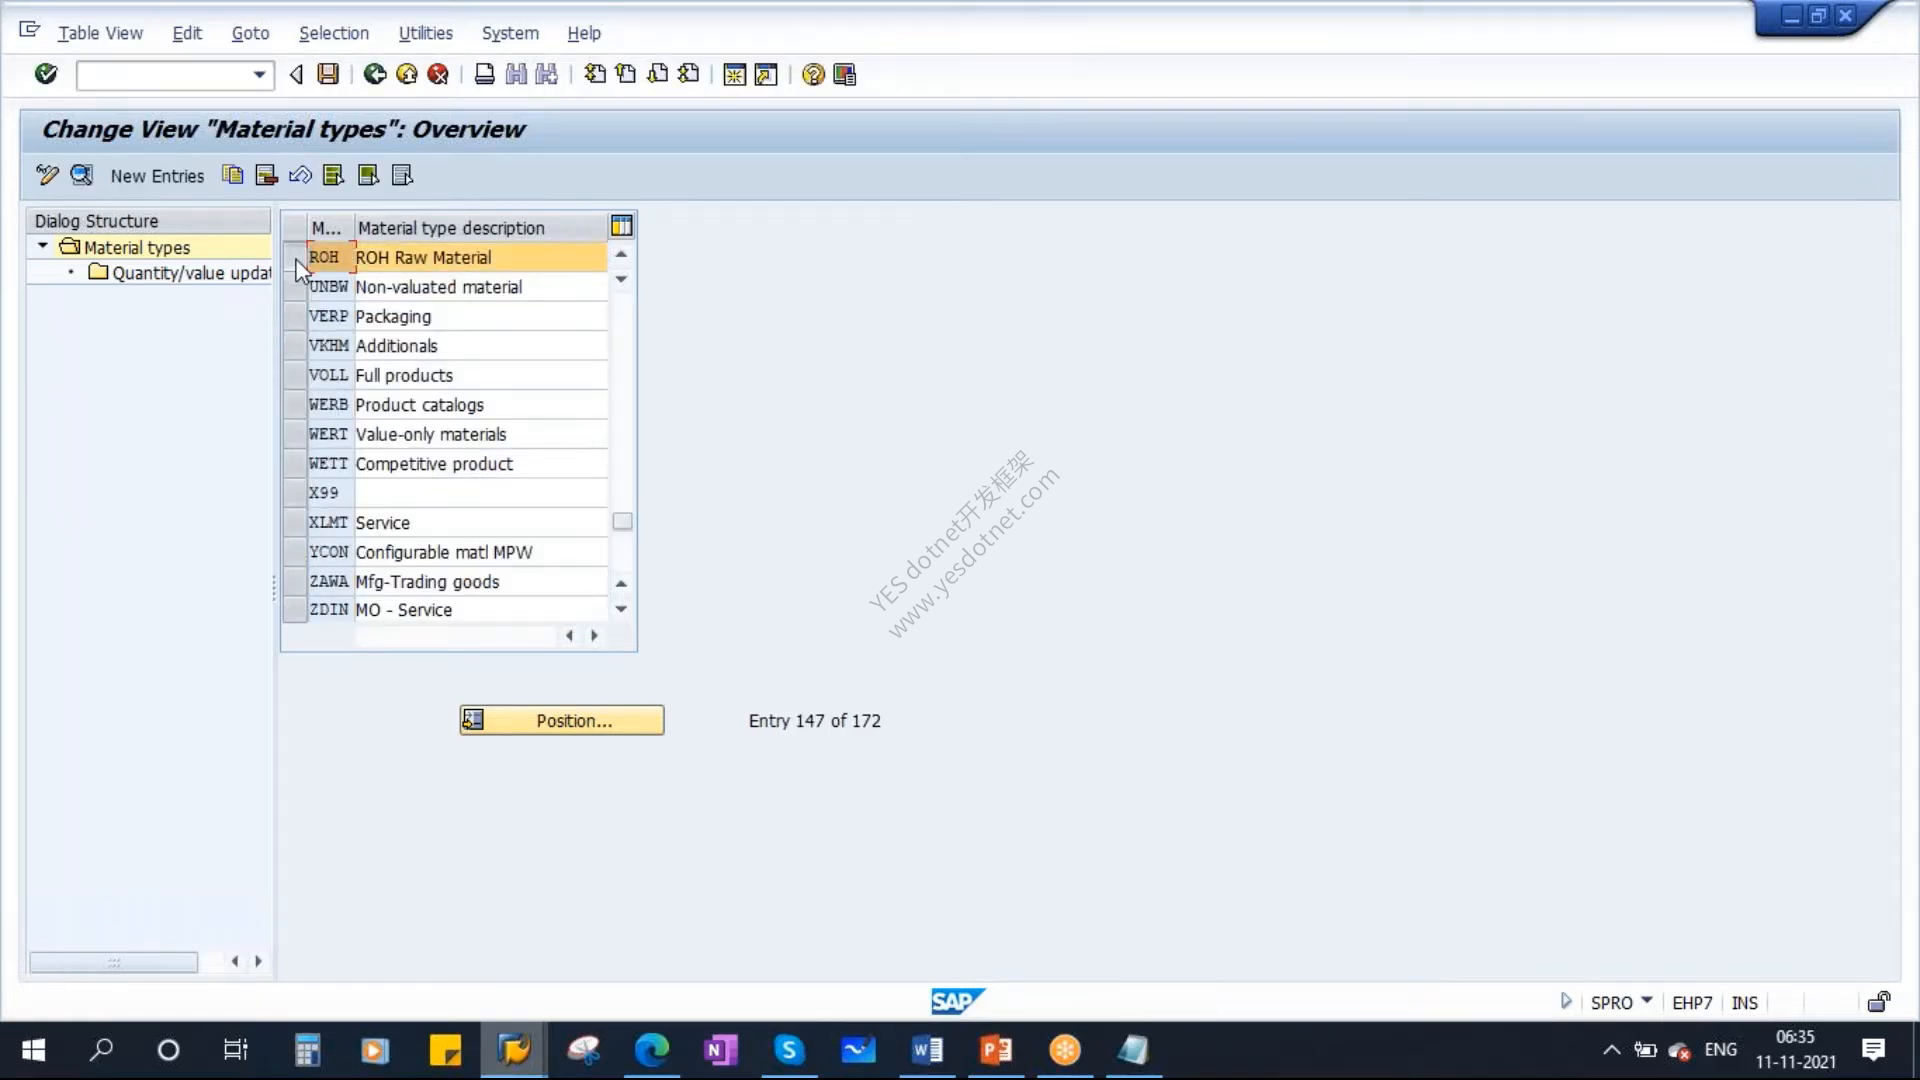Image resolution: width=1920 pixels, height=1080 pixels.
Task: Collapse command field with left triangle
Action: click(296, 74)
